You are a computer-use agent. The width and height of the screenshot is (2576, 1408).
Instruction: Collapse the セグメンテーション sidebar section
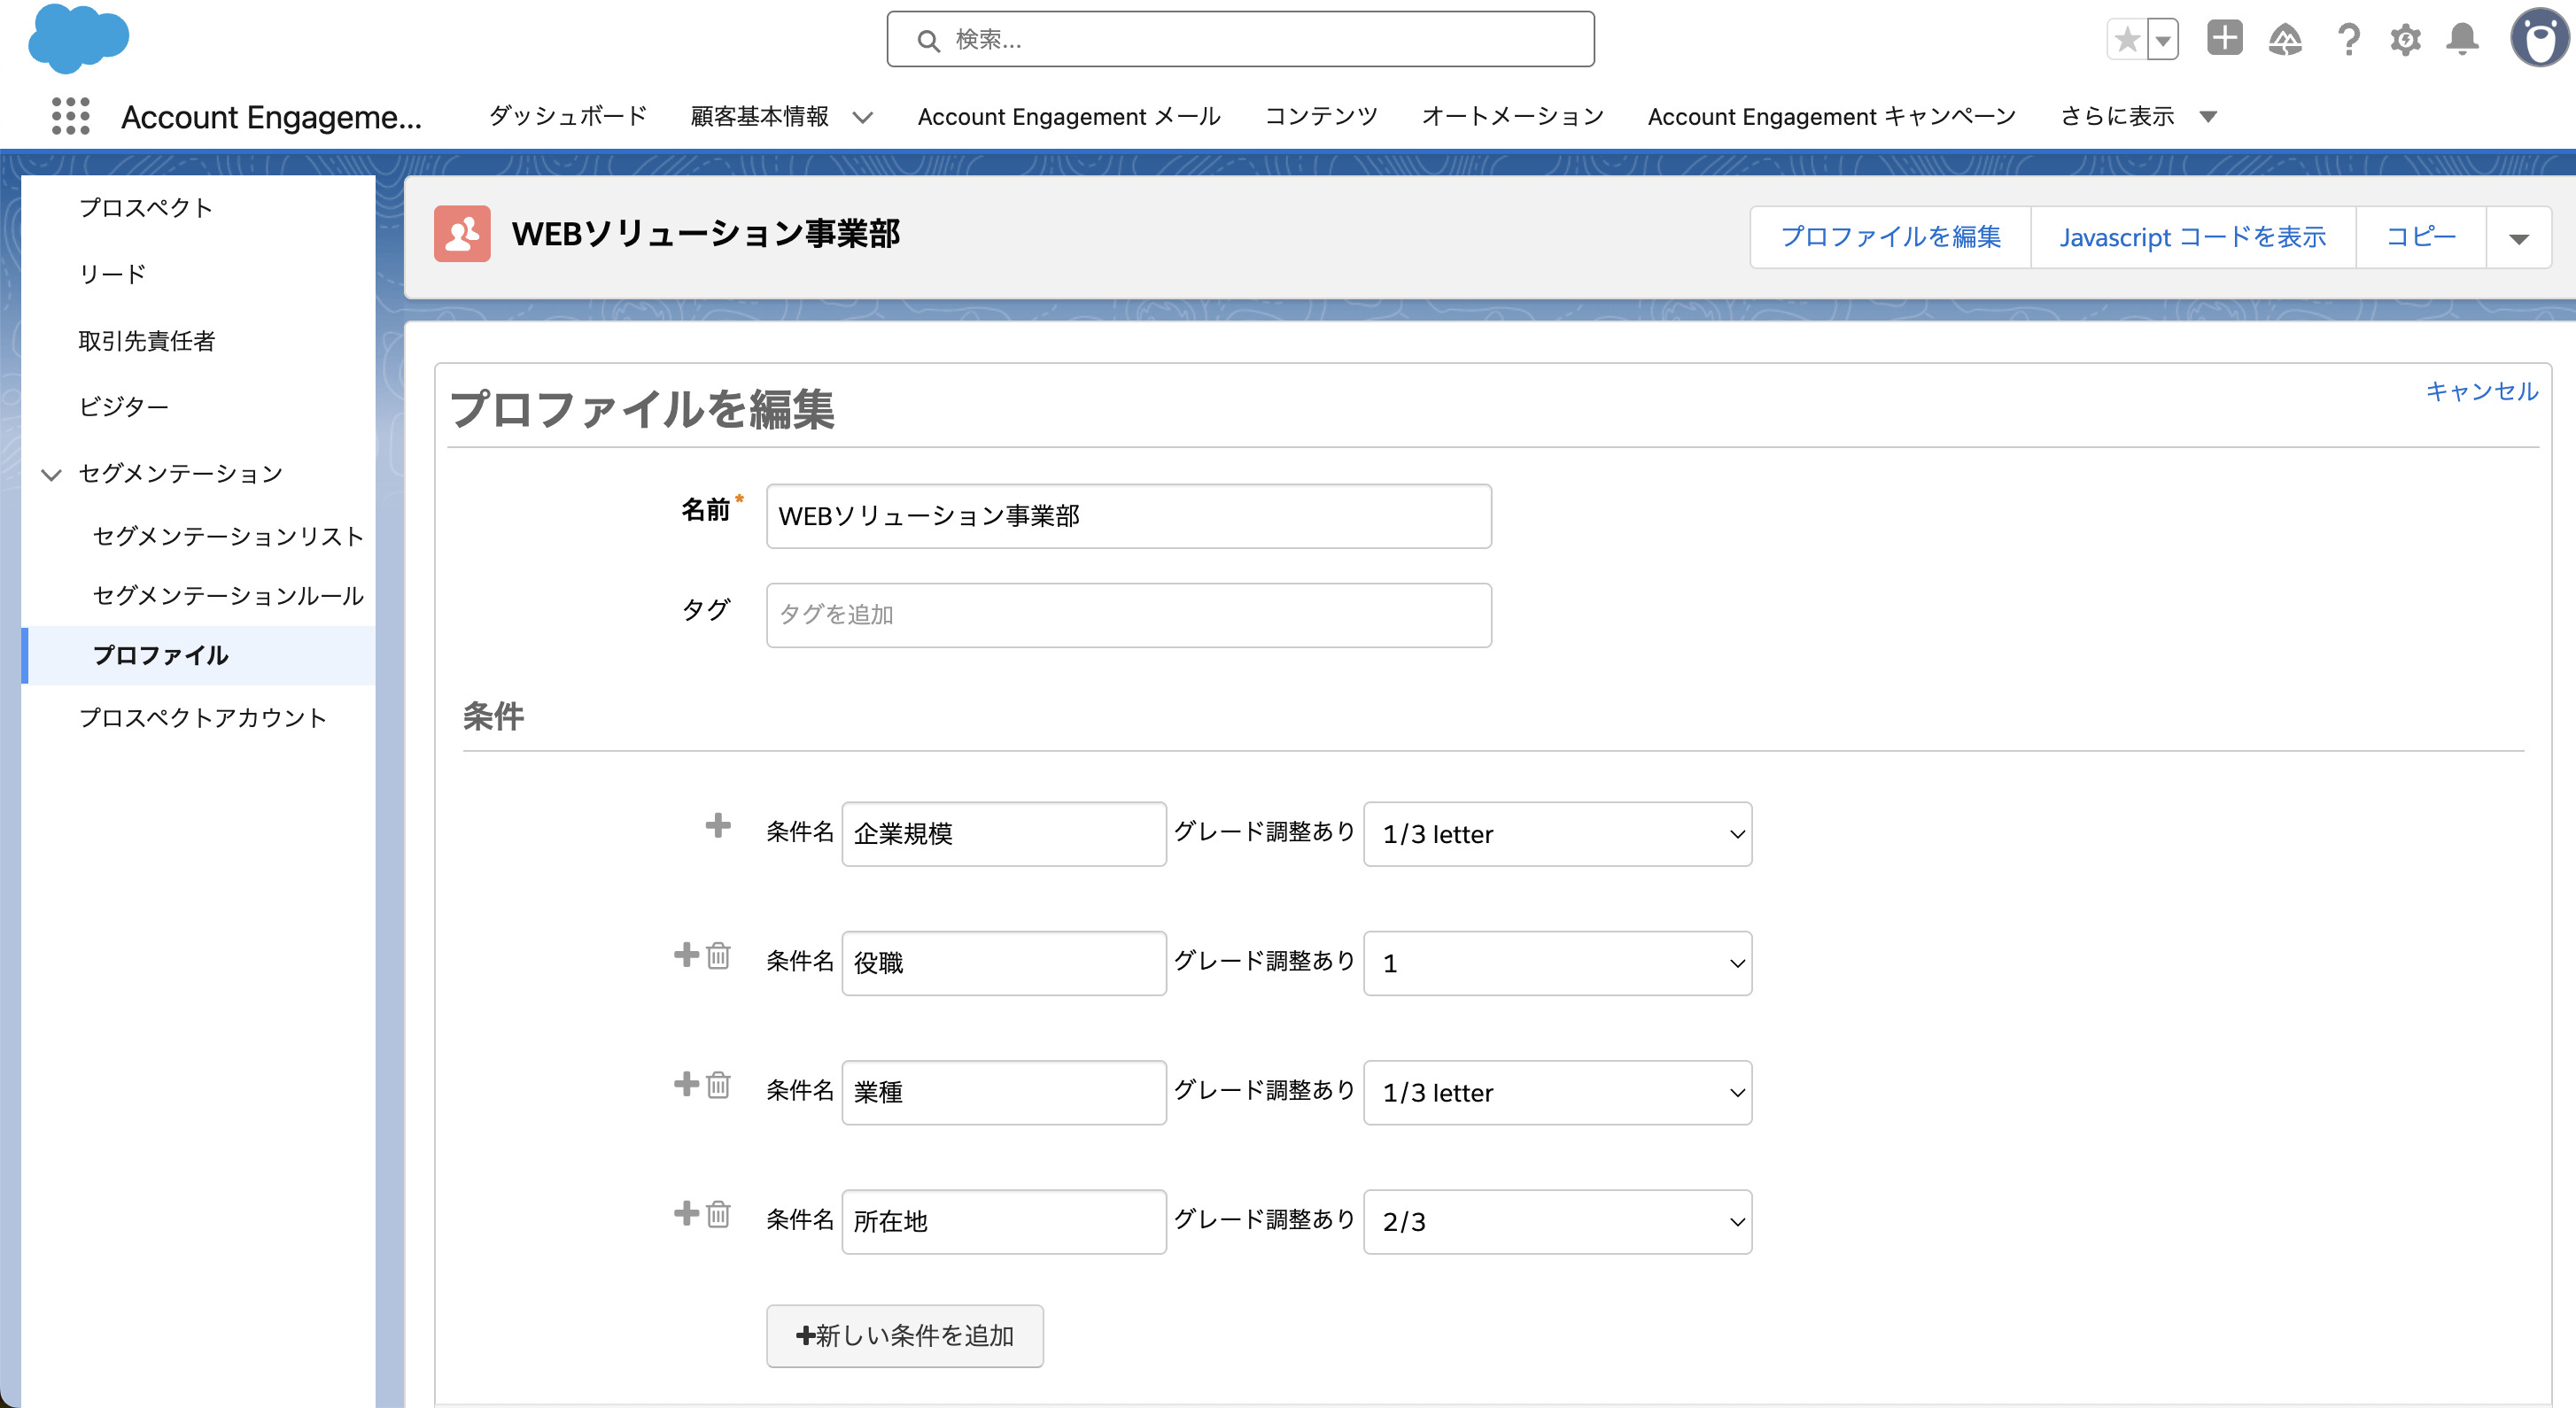click(51, 474)
